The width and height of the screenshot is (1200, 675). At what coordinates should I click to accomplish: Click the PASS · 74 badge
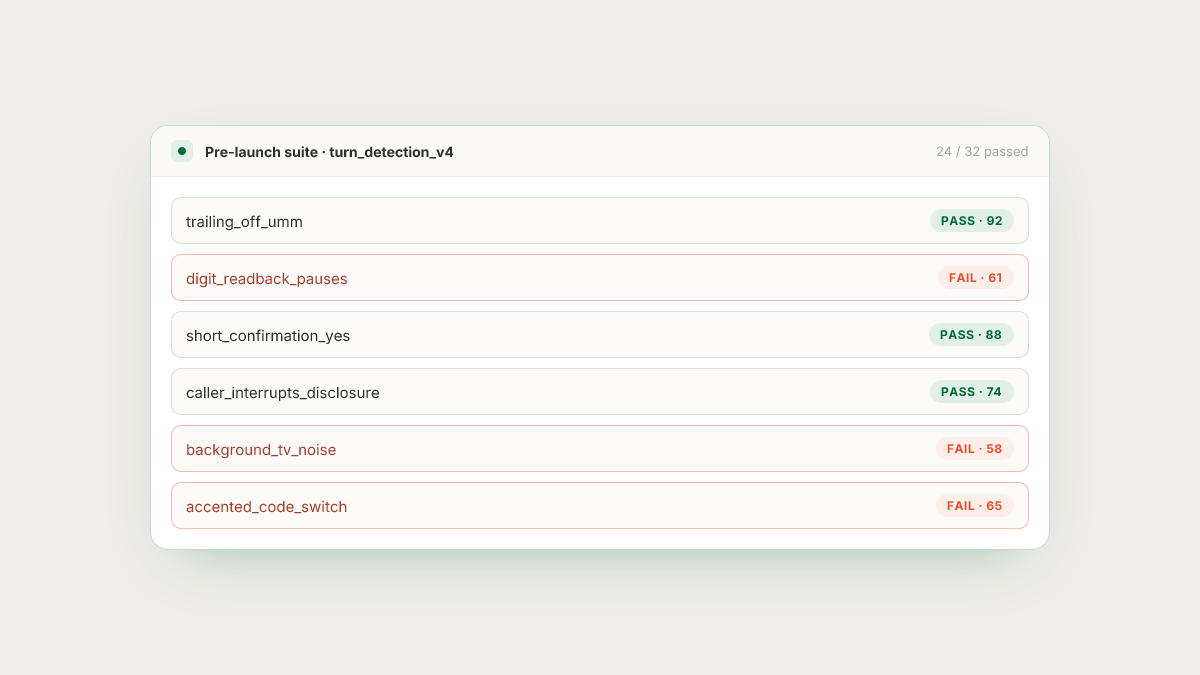point(971,392)
